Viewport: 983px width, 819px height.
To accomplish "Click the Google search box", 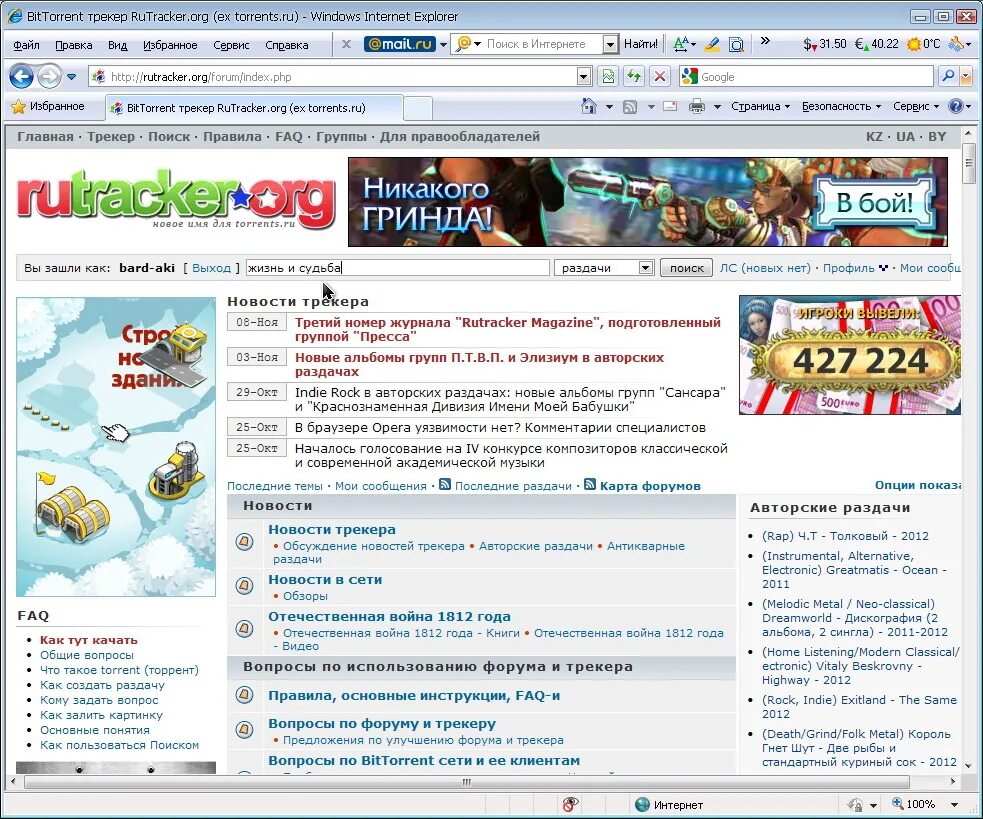I will click(x=808, y=77).
